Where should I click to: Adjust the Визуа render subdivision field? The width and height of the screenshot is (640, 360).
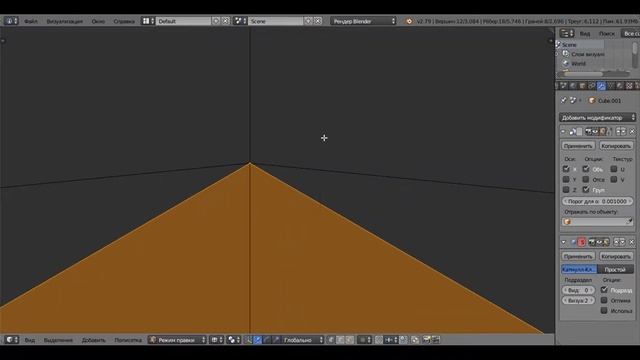[x=578, y=300]
